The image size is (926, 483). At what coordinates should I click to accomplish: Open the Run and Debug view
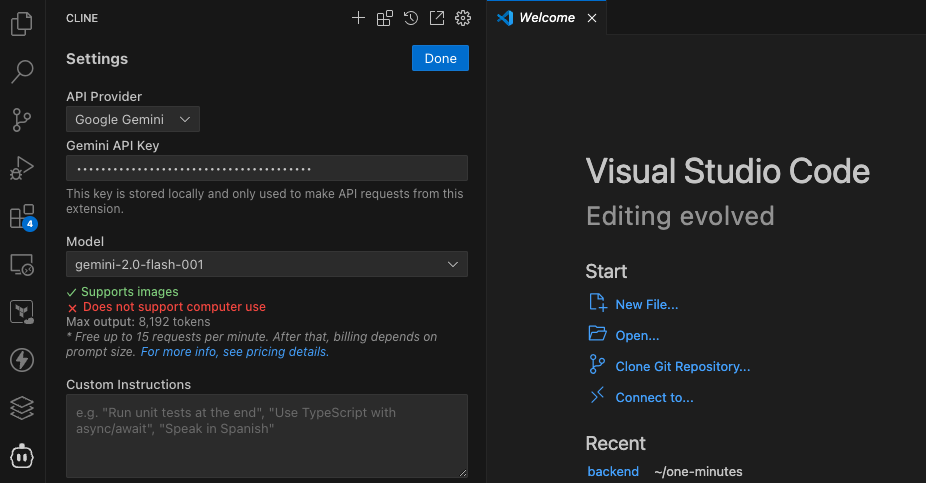pos(22,168)
